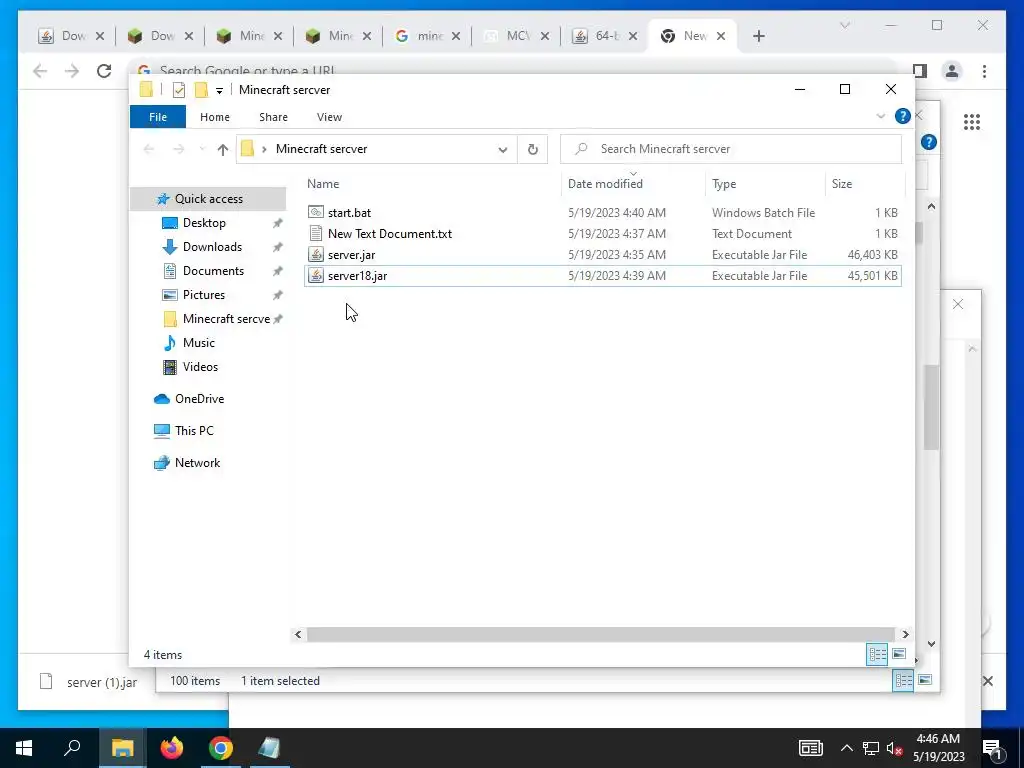Click the address bar path Minecraft sercver

[321, 149]
